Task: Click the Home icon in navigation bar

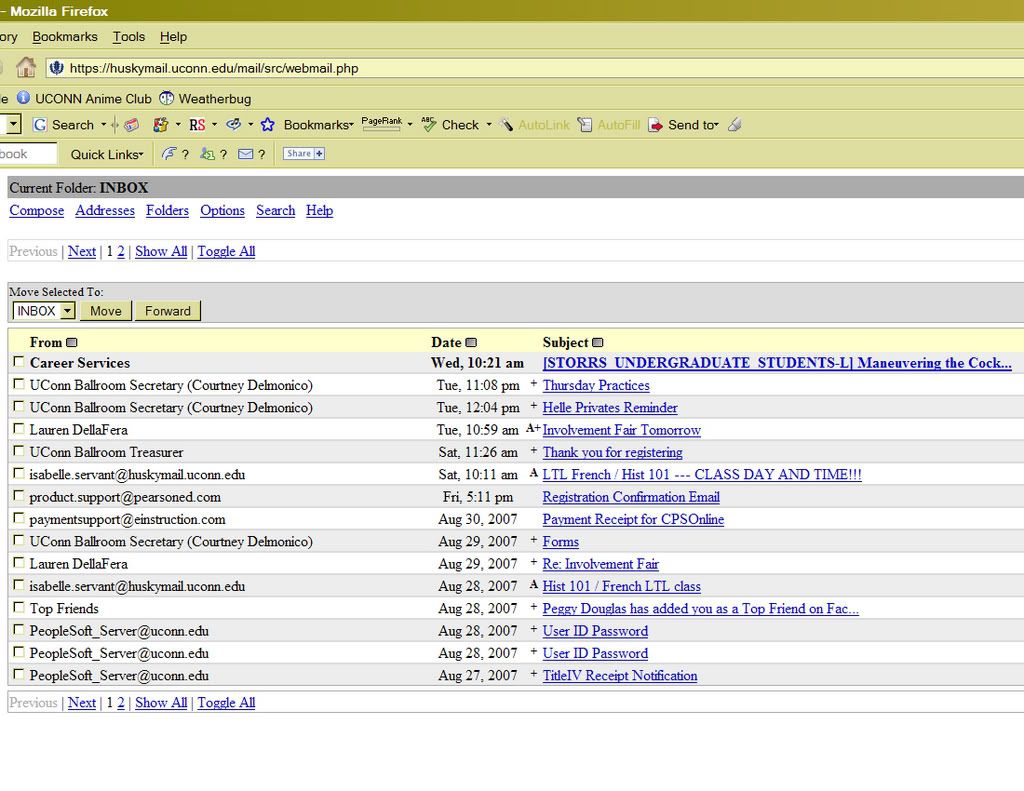Action: coord(26,68)
